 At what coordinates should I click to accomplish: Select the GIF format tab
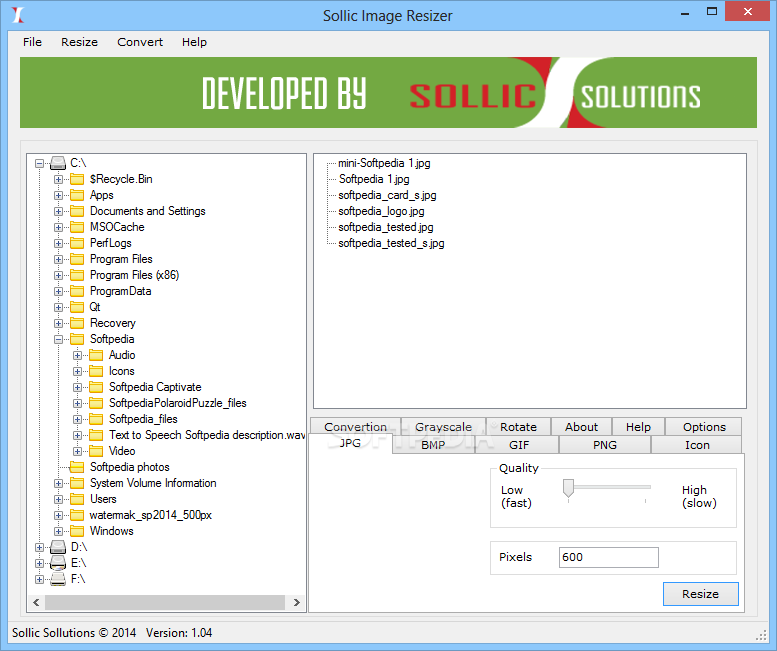(x=519, y=445)
